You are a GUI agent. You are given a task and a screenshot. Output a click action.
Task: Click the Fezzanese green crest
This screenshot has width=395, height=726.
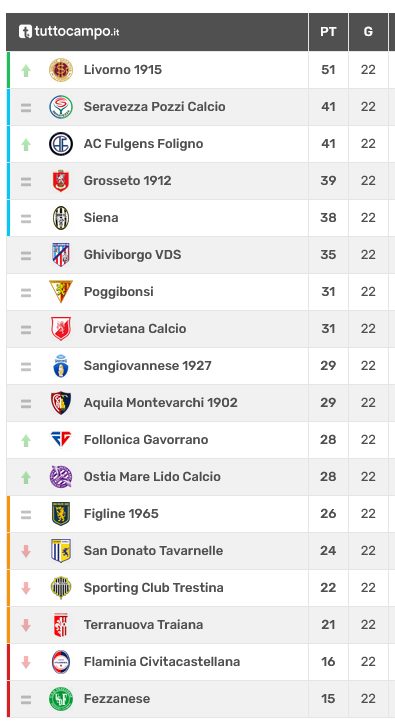pyautogui.click(x=61, y=699)
